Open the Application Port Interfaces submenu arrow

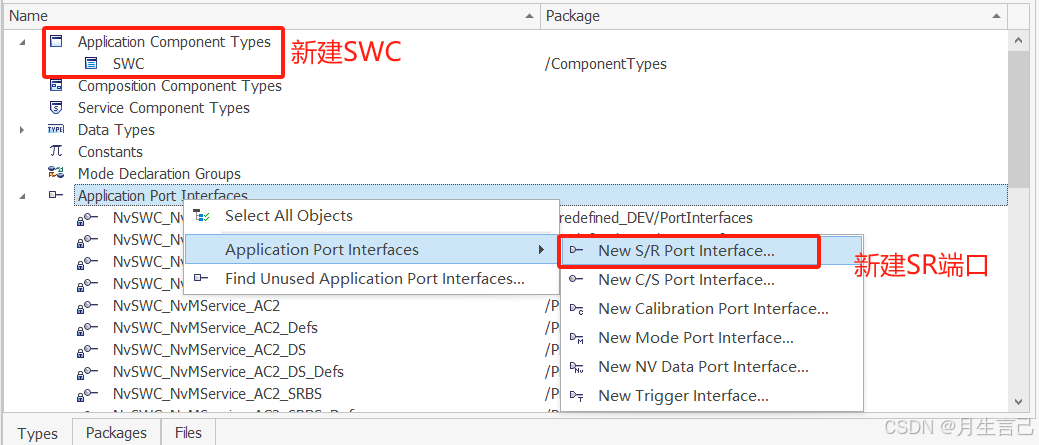(x=541, y=250)
